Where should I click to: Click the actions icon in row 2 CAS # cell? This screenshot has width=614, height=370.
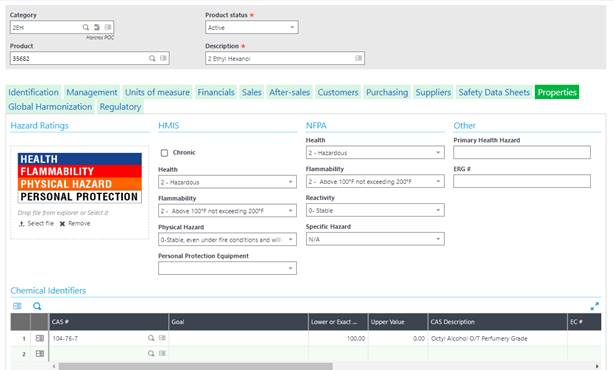pyautogui.click(x=163, y=354)
